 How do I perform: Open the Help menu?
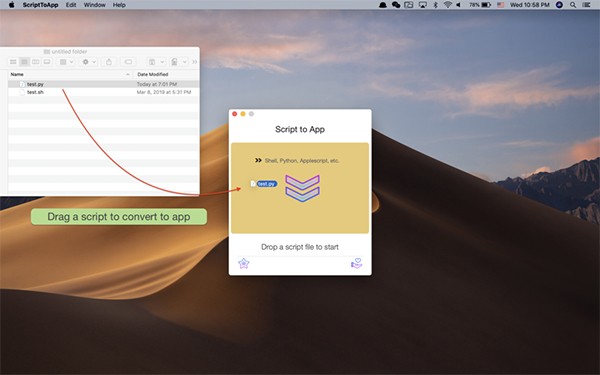pos(119,5)
